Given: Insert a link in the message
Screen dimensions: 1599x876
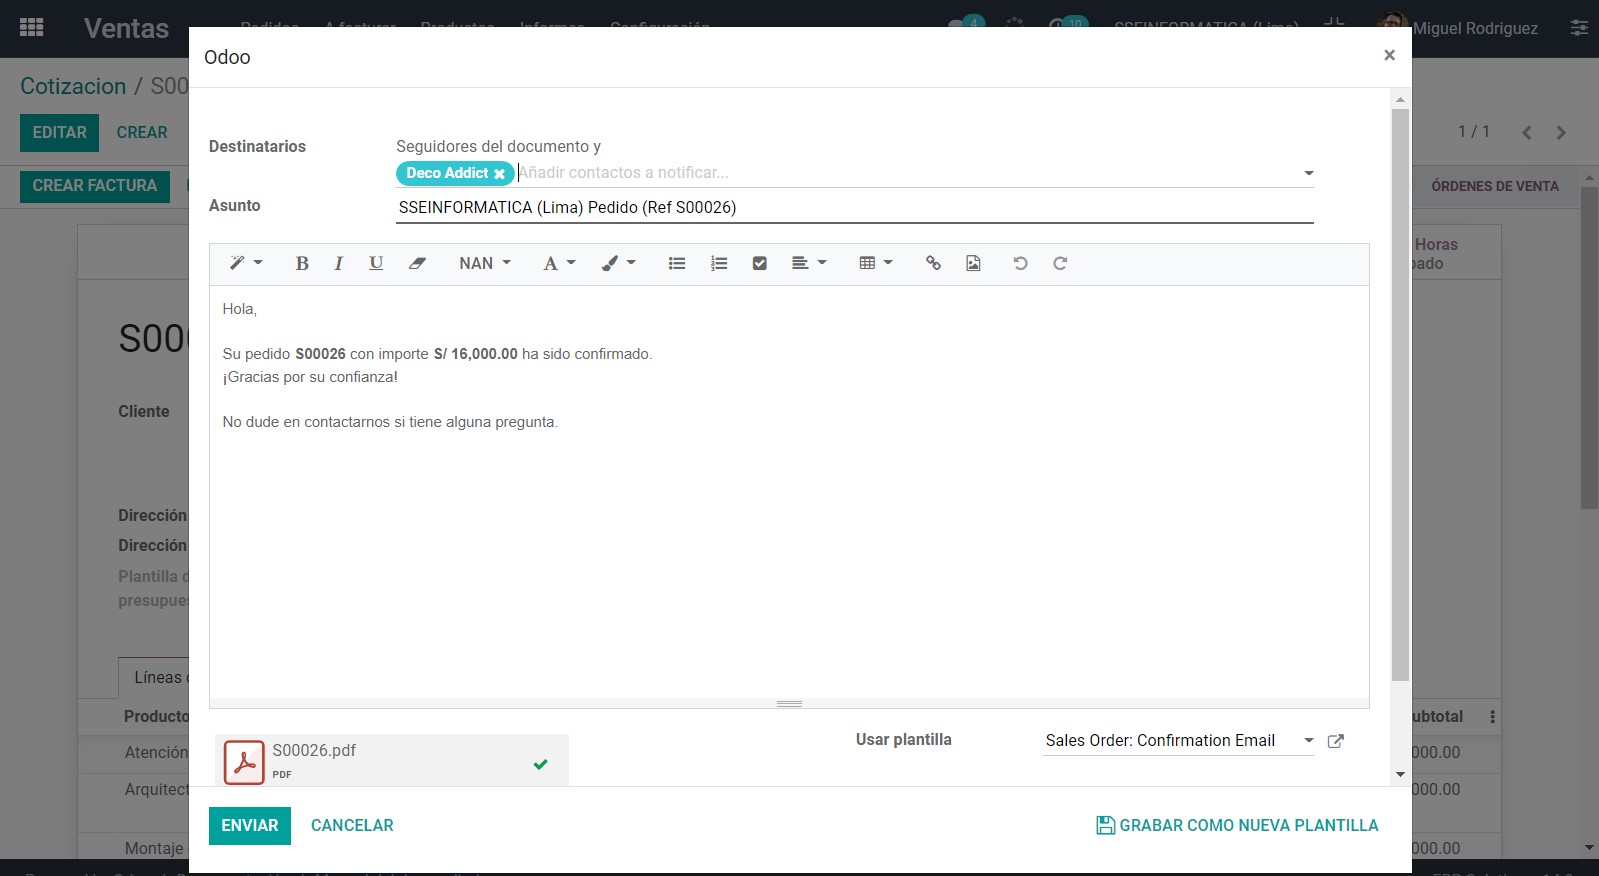Looking at the screenshot, I should click(x=933, y=263).
